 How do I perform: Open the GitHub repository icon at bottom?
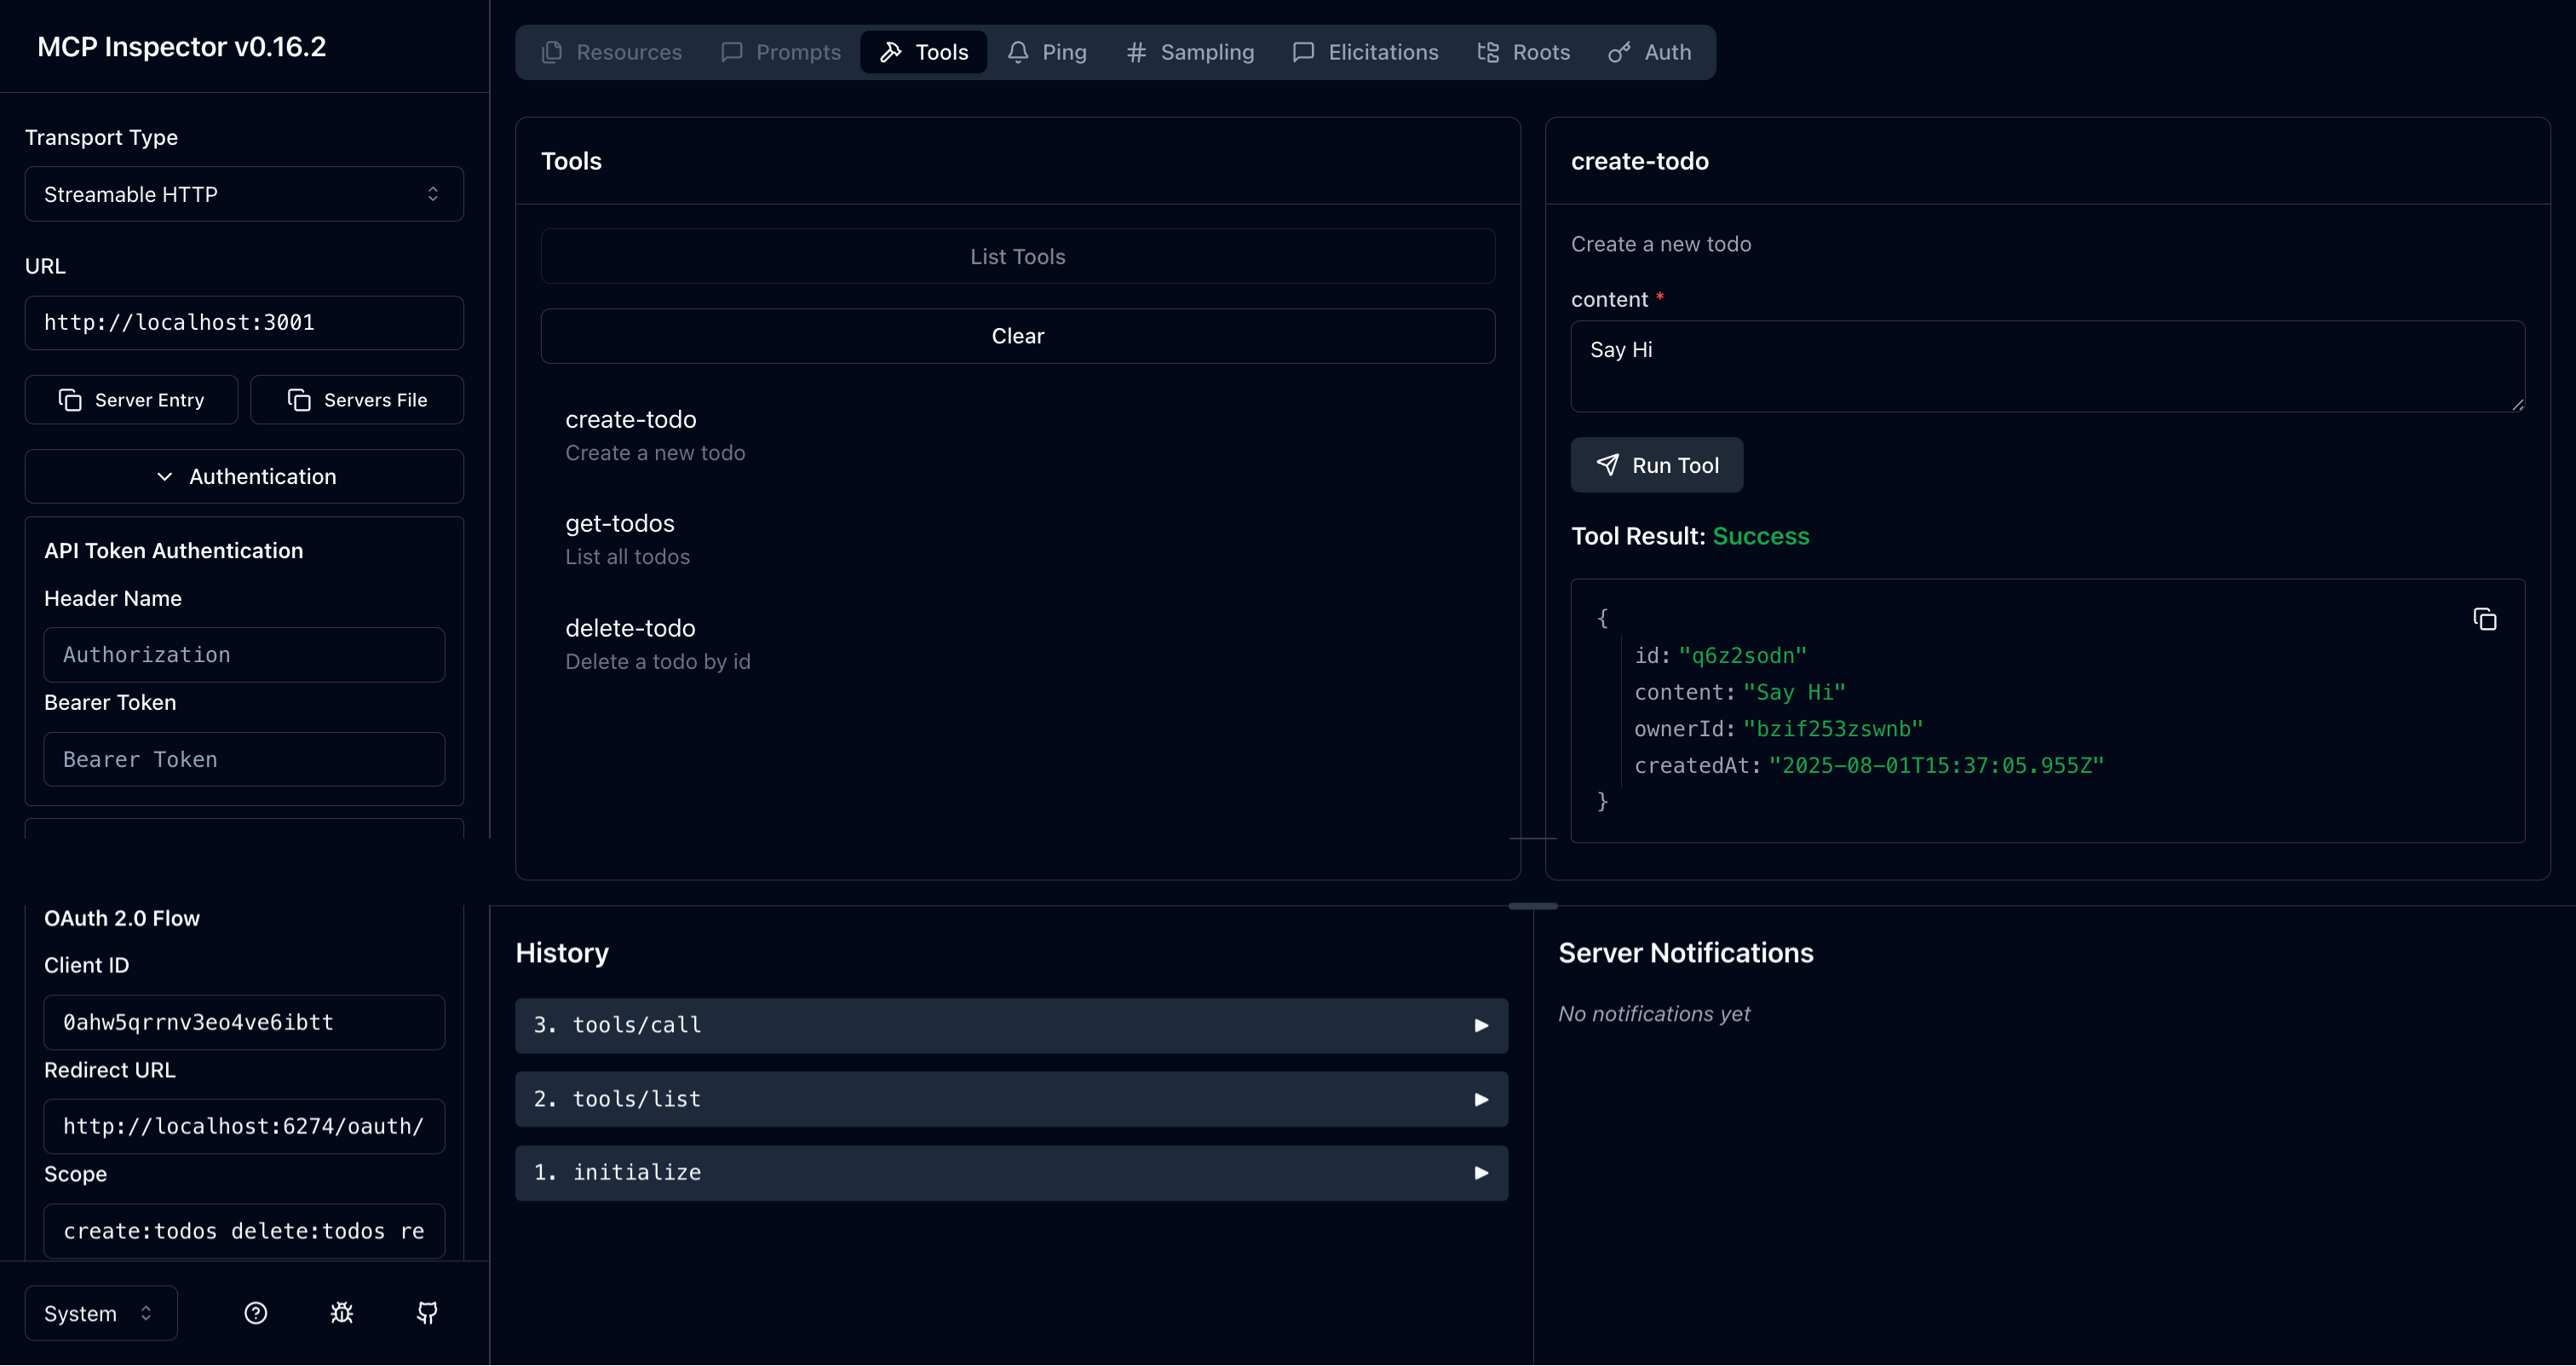[x=427, y=1313]
